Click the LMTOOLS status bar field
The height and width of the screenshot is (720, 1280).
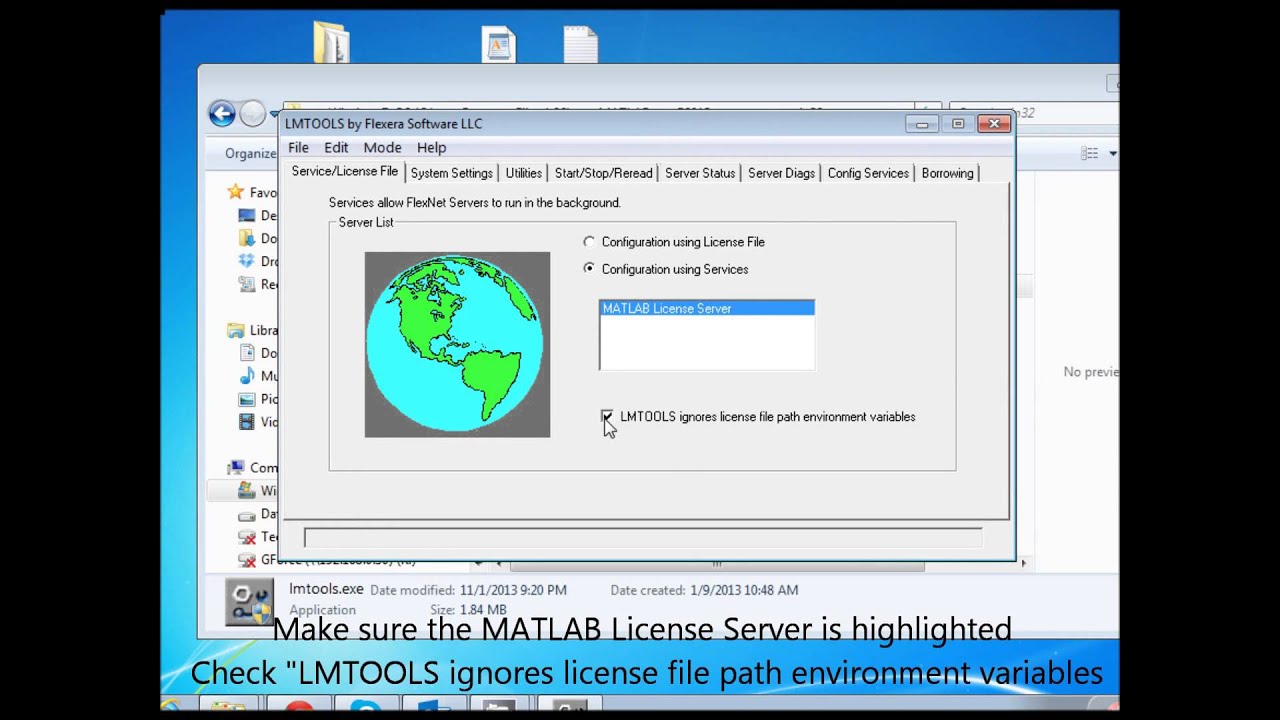click(643, 537)
